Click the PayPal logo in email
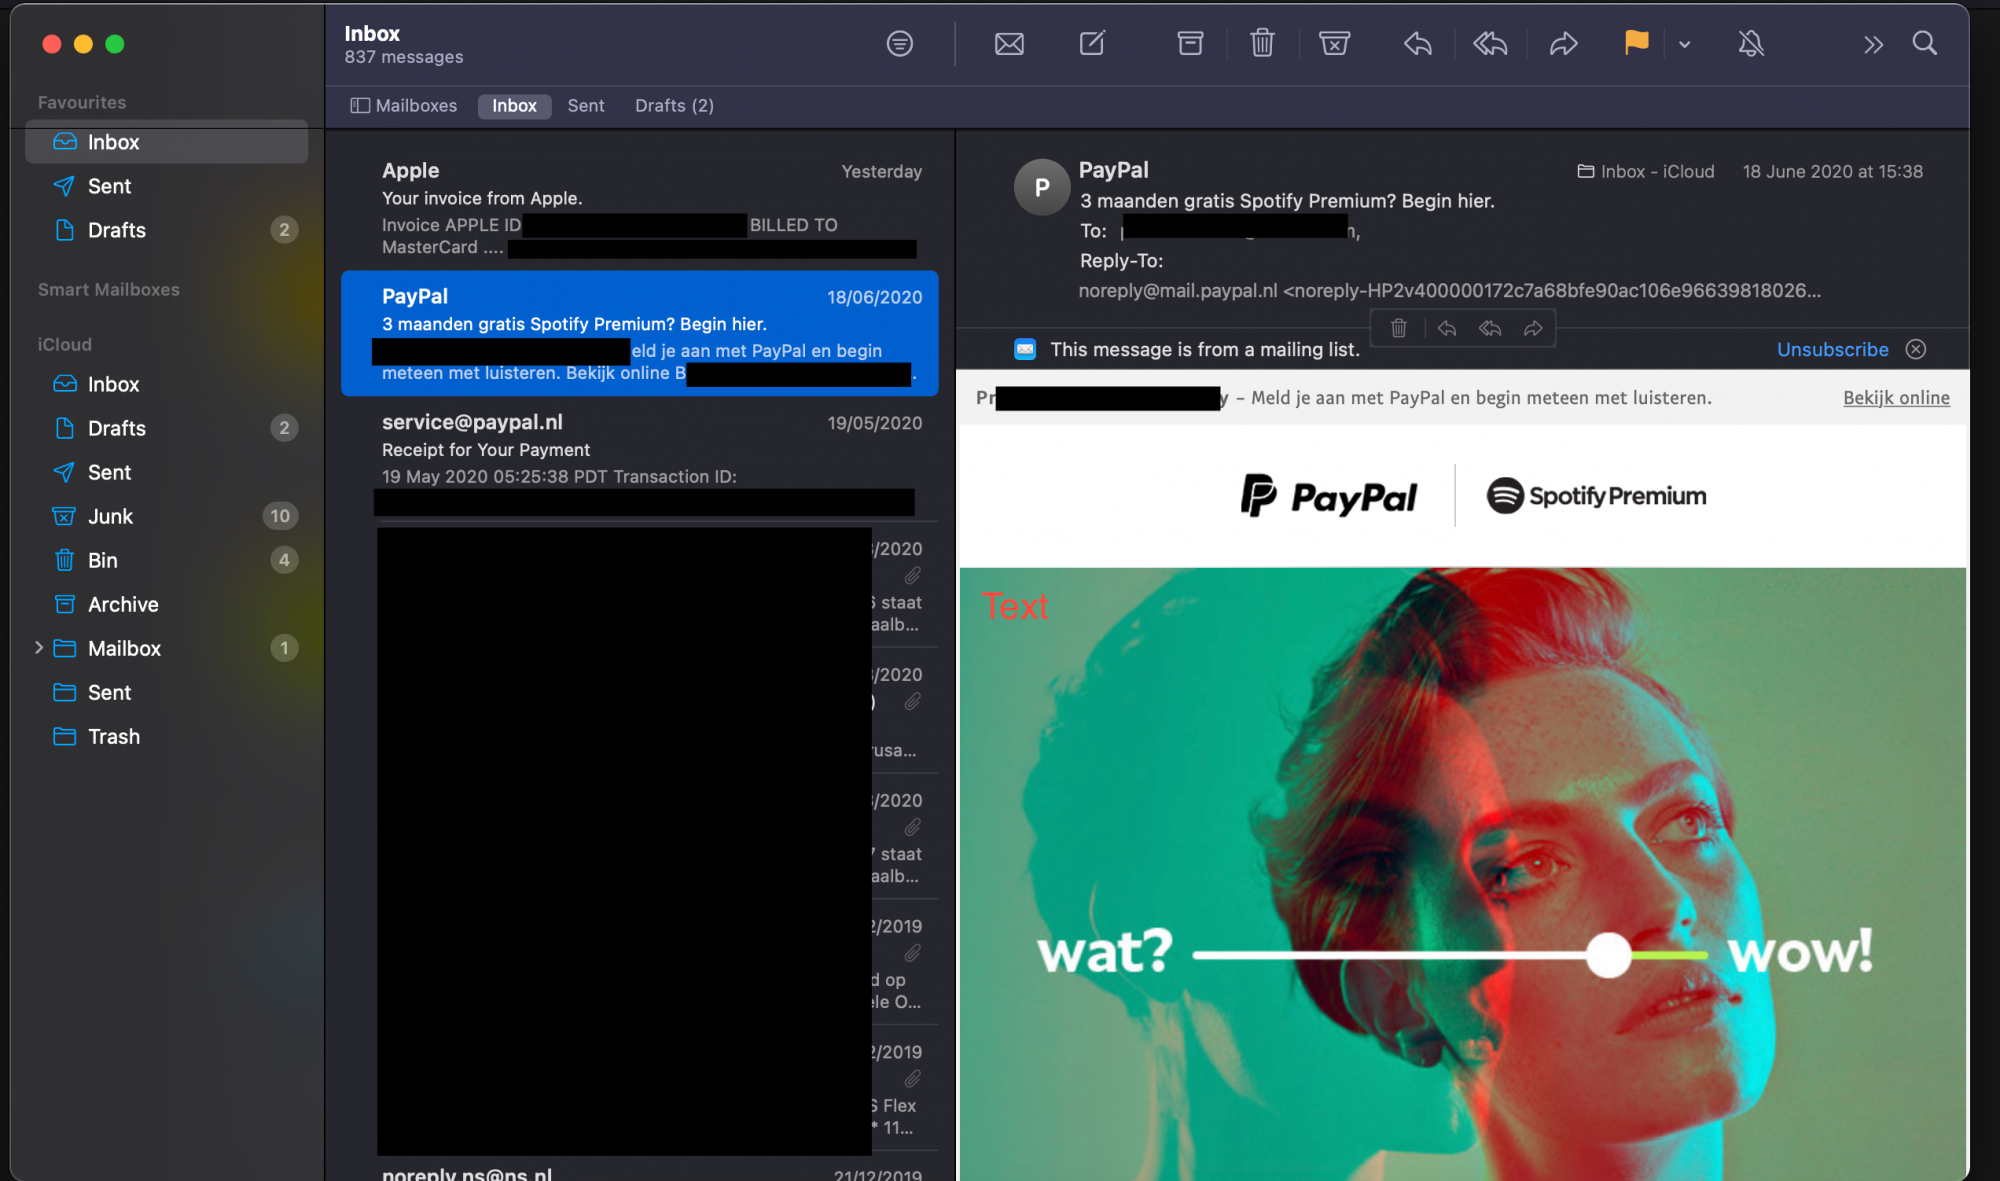 point(1329,496)
